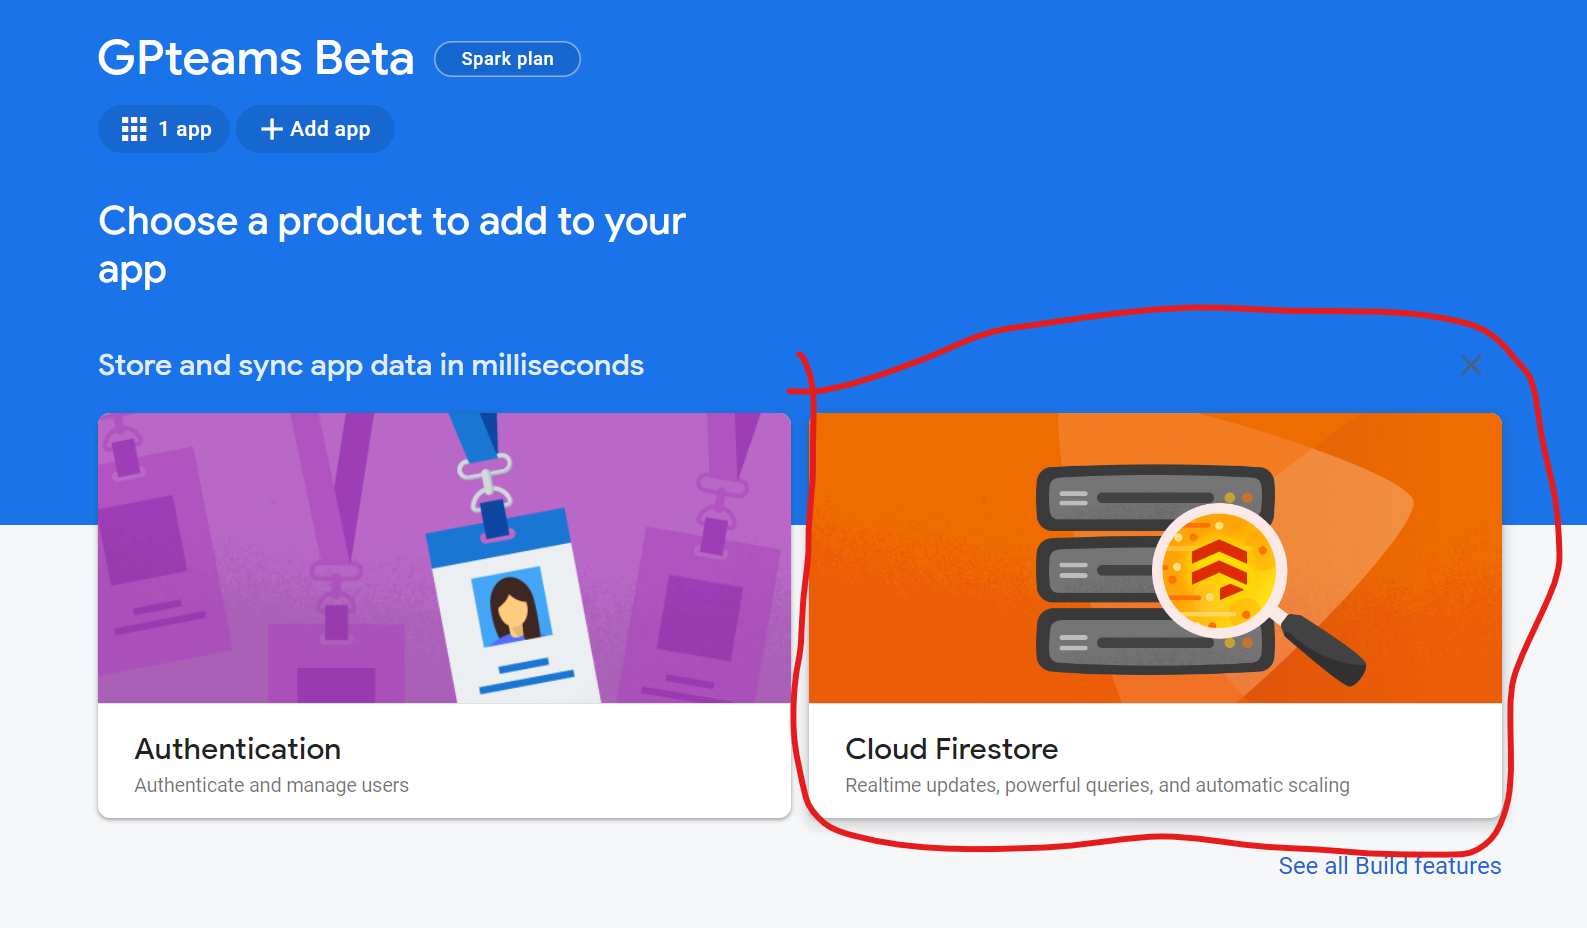Click the GPteams Beta project title

tap(256, 58)
